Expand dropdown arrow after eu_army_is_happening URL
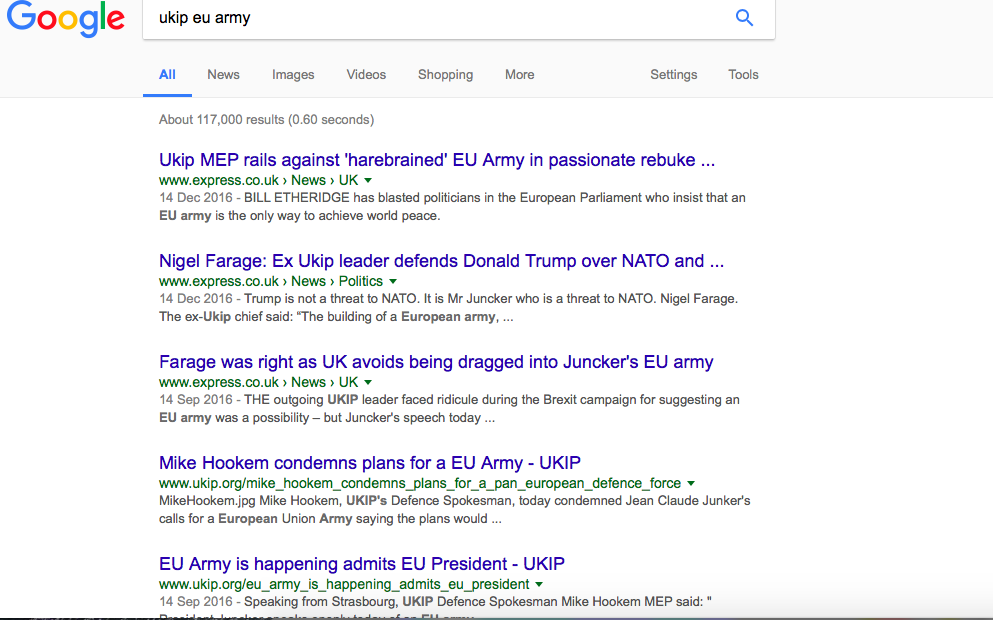 click(539, 584)
